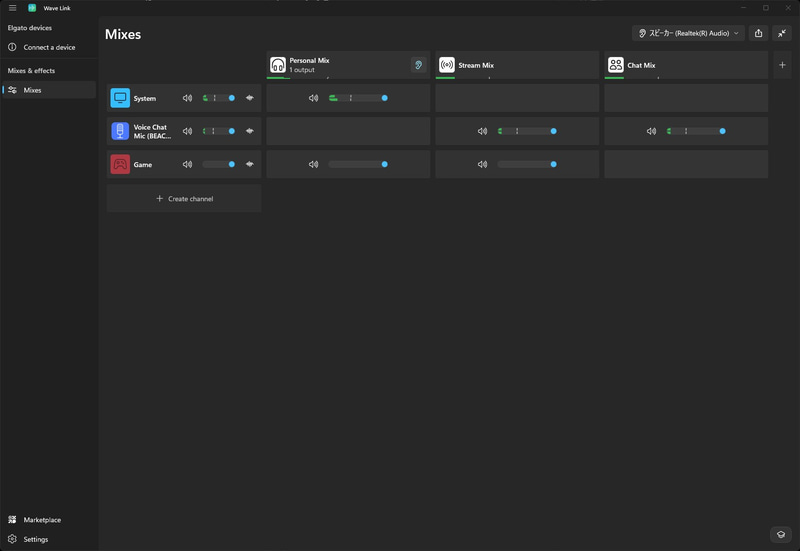Select Mixes in the sidebar
Screen dimensions: 800x551
[49, 90]
